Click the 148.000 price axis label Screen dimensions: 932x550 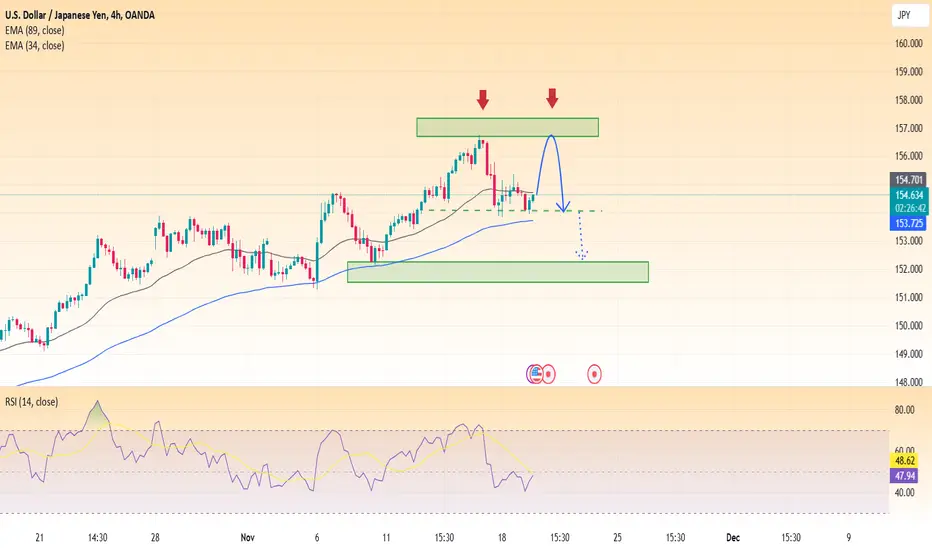click(909, 382)
